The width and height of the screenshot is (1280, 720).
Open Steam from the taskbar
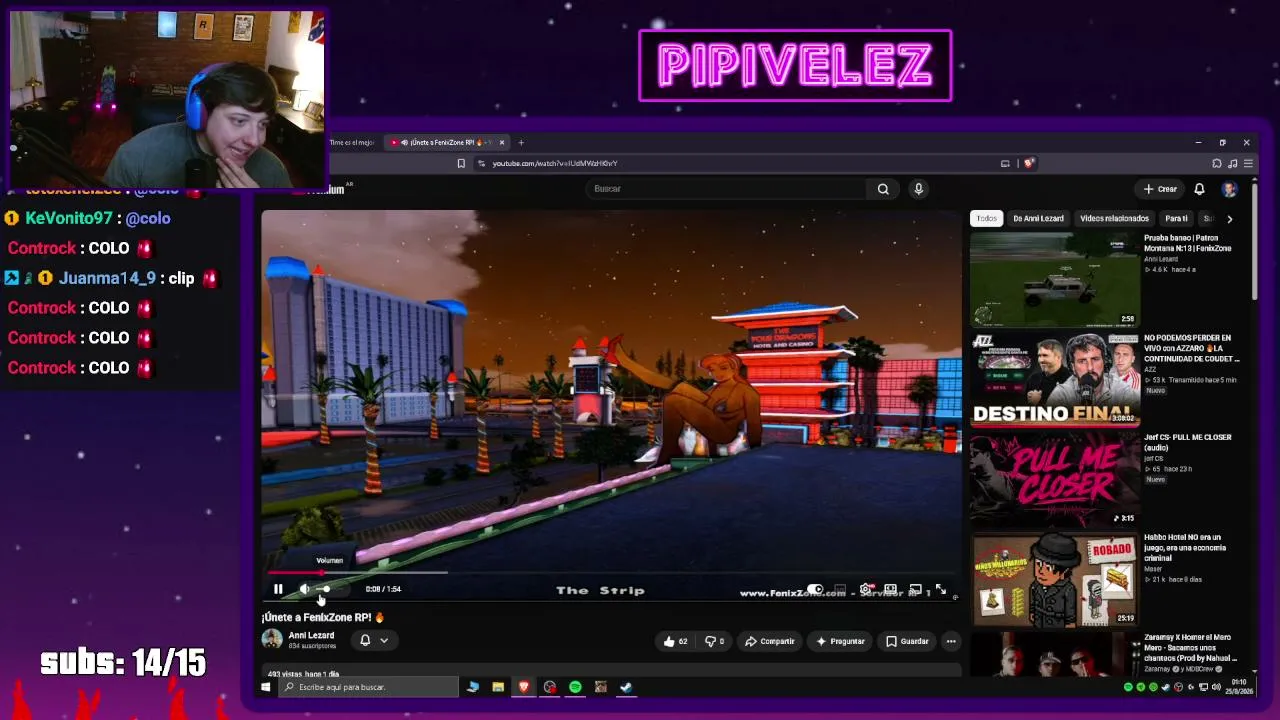(x=626, y=687)
